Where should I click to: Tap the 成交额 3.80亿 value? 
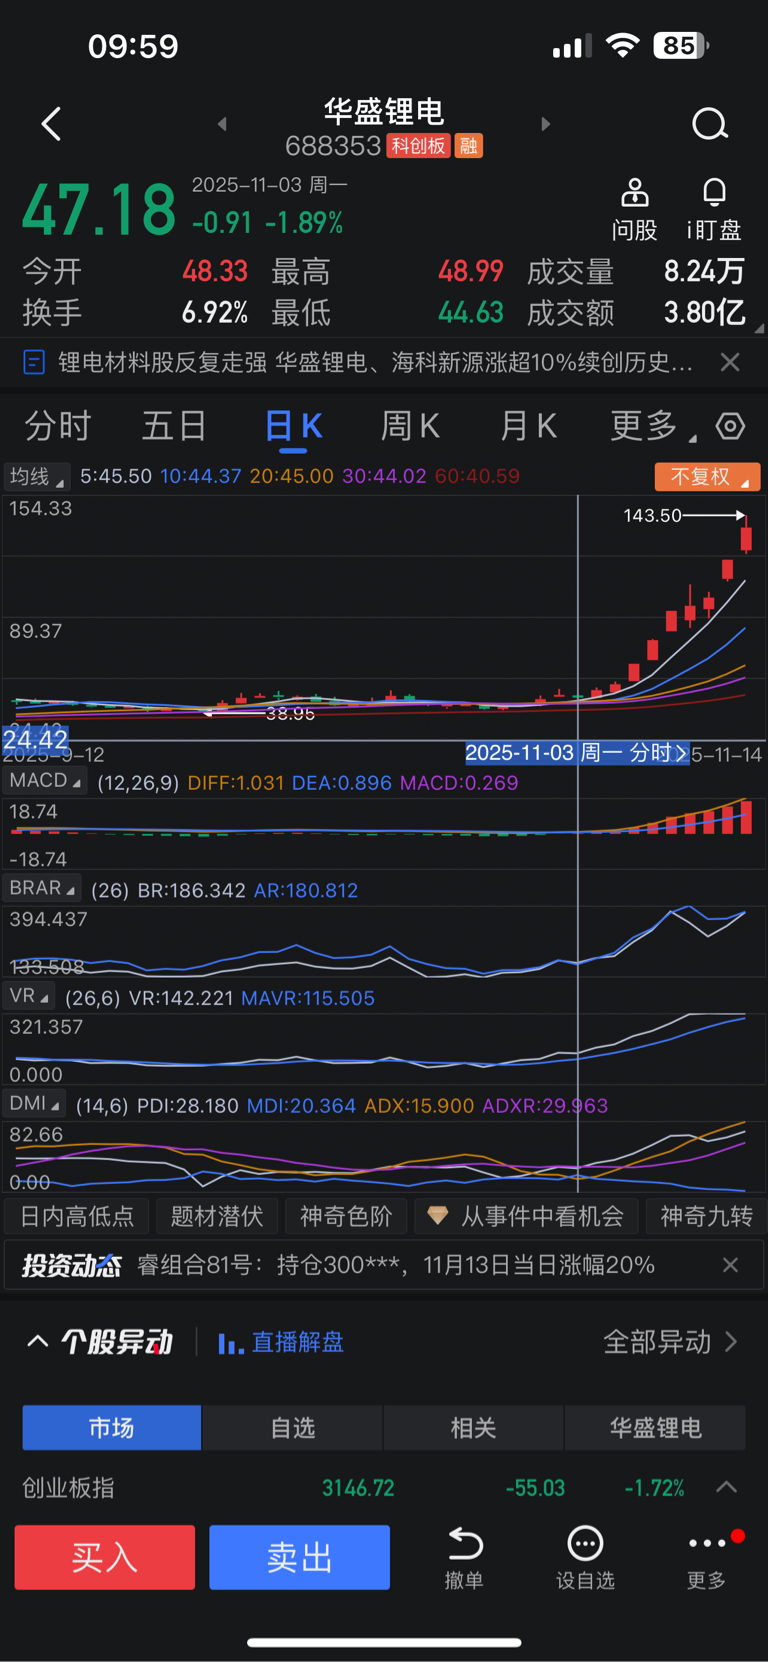pos(705,313)
